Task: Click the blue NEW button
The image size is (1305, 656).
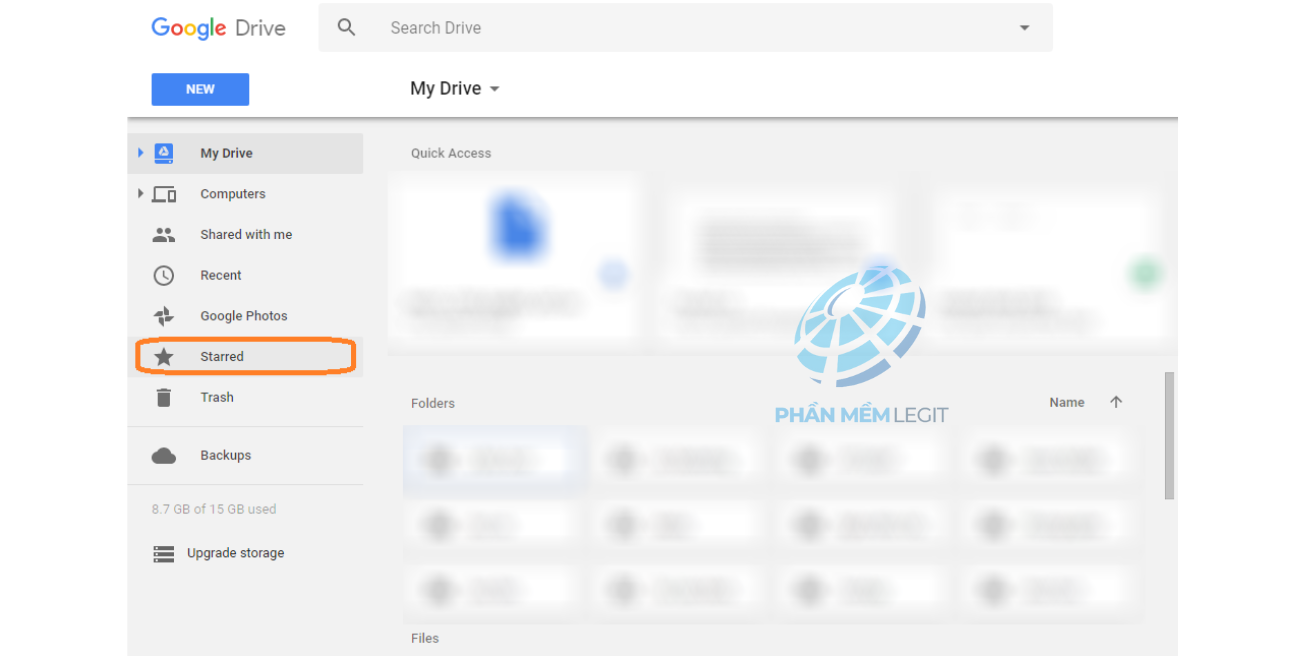Action: 200,89
